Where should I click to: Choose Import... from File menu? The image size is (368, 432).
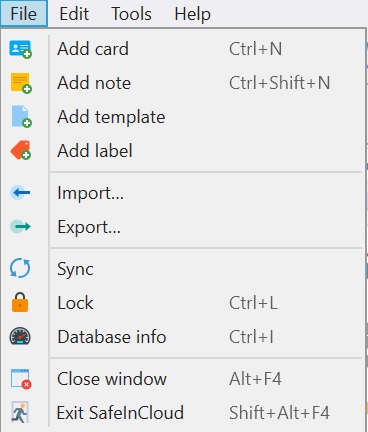click(182, 193)
